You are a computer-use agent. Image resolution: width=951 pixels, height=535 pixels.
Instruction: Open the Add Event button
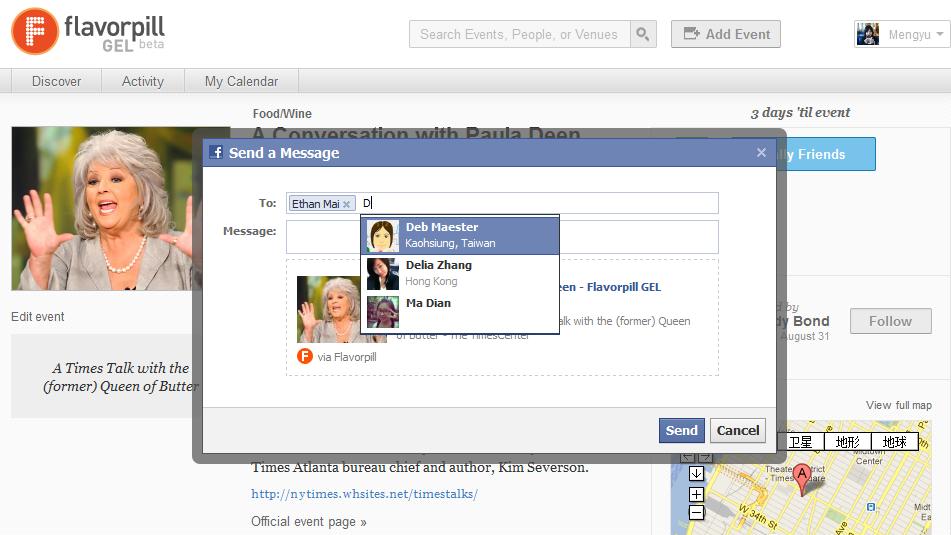(x=725, y=34)
